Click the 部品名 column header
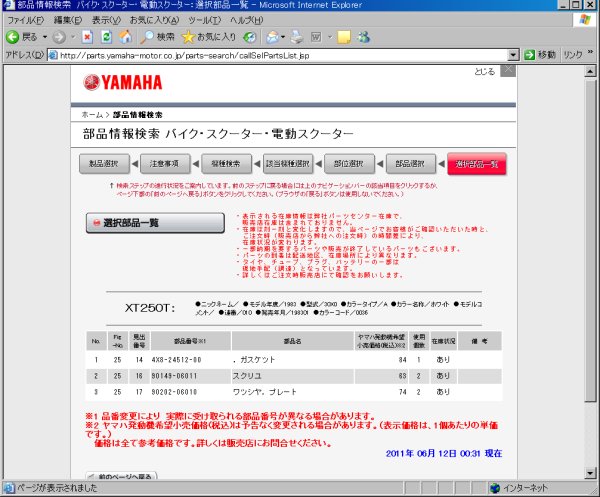The image size is (600, 497). click(x=293, y=341)
